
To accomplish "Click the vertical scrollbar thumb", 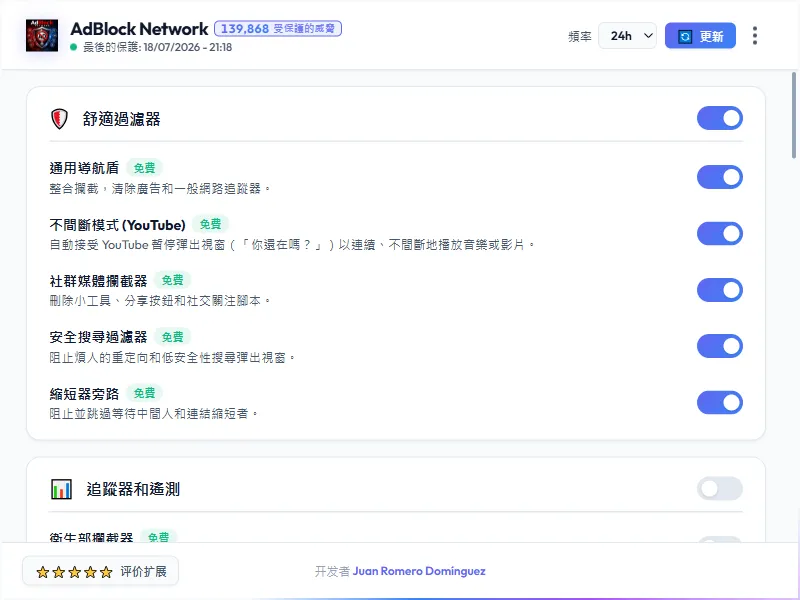I will point(794,115).
